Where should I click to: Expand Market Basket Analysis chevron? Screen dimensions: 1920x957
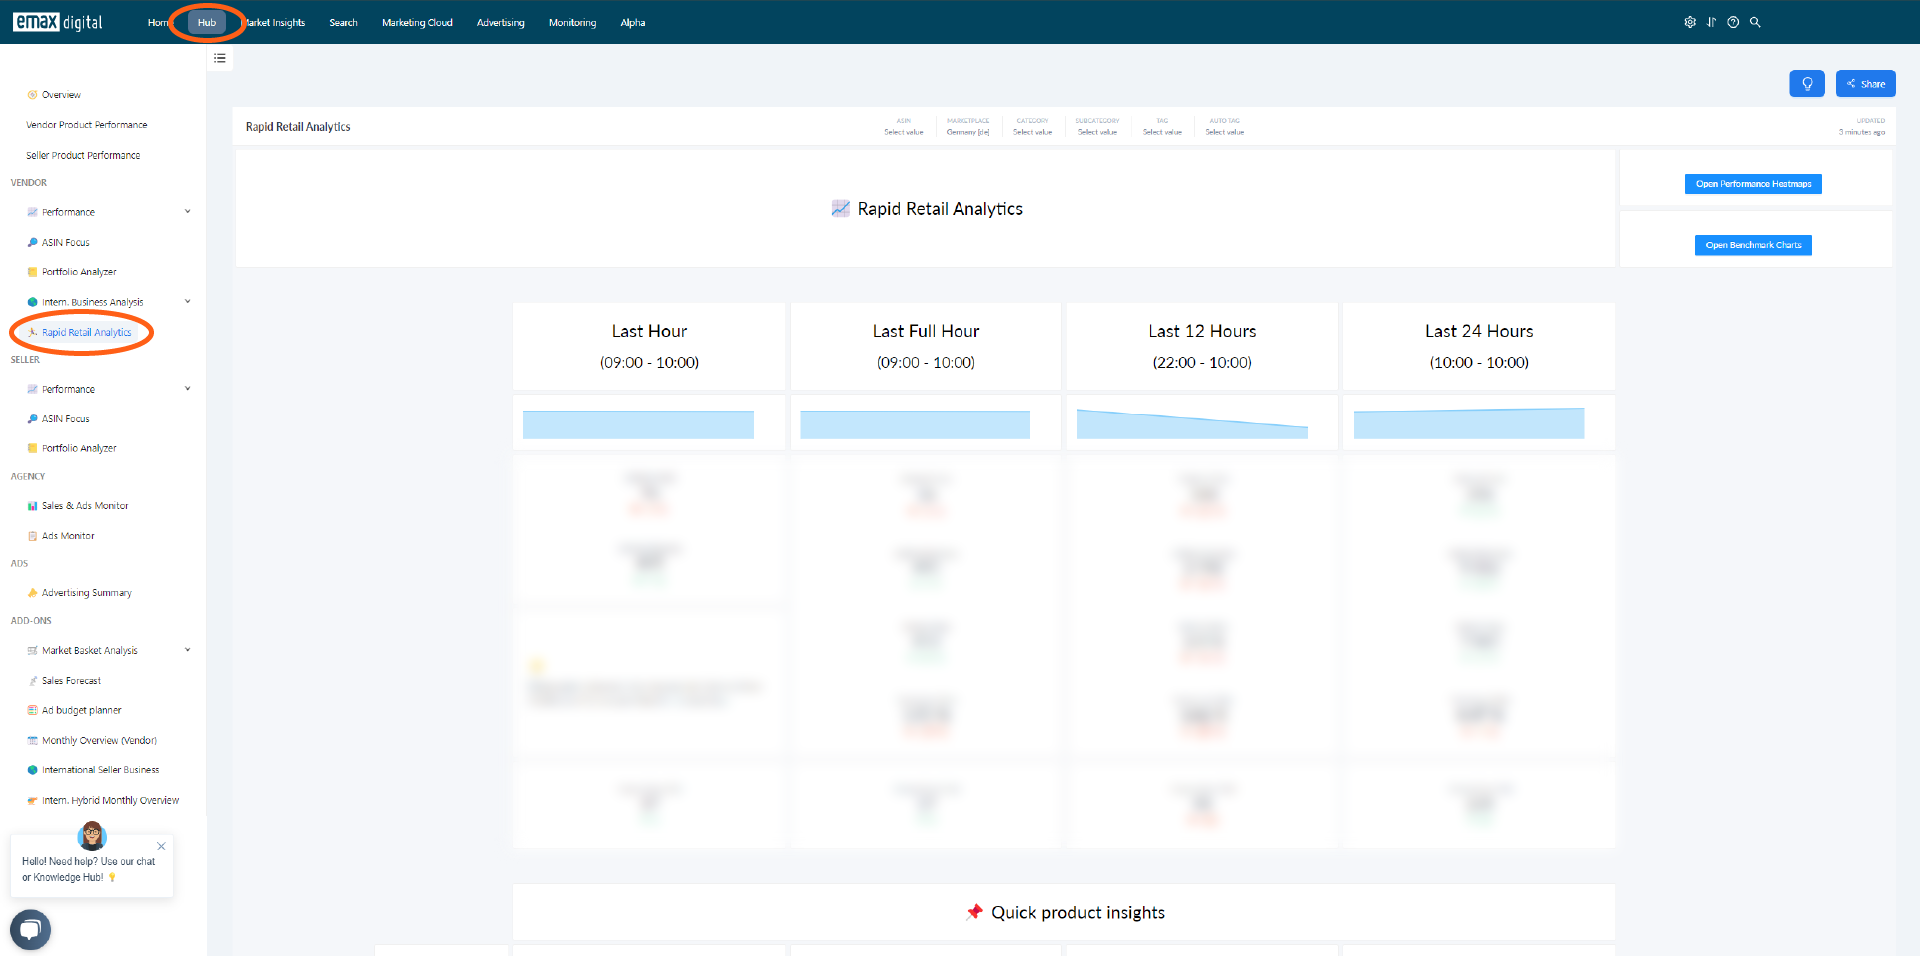click(x=187, y=650)
